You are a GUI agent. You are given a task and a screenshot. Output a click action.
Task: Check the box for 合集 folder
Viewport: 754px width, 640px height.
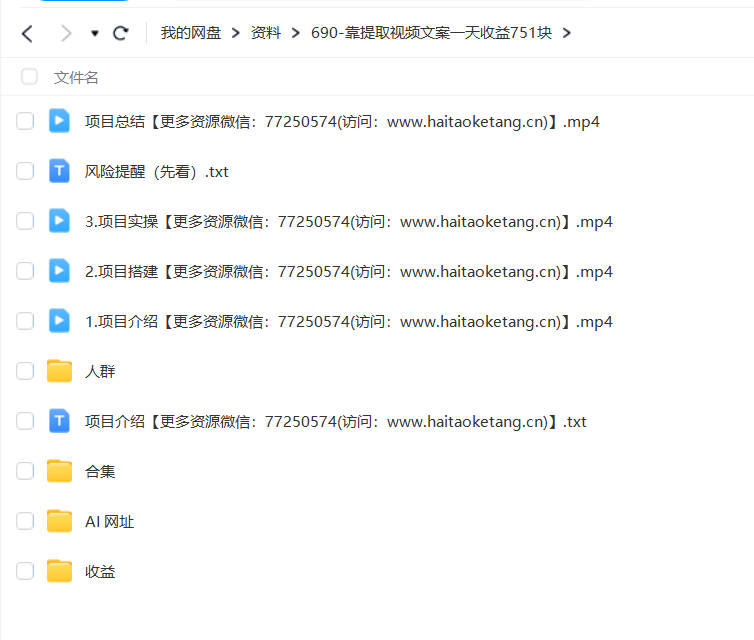(x=25, y=471)
